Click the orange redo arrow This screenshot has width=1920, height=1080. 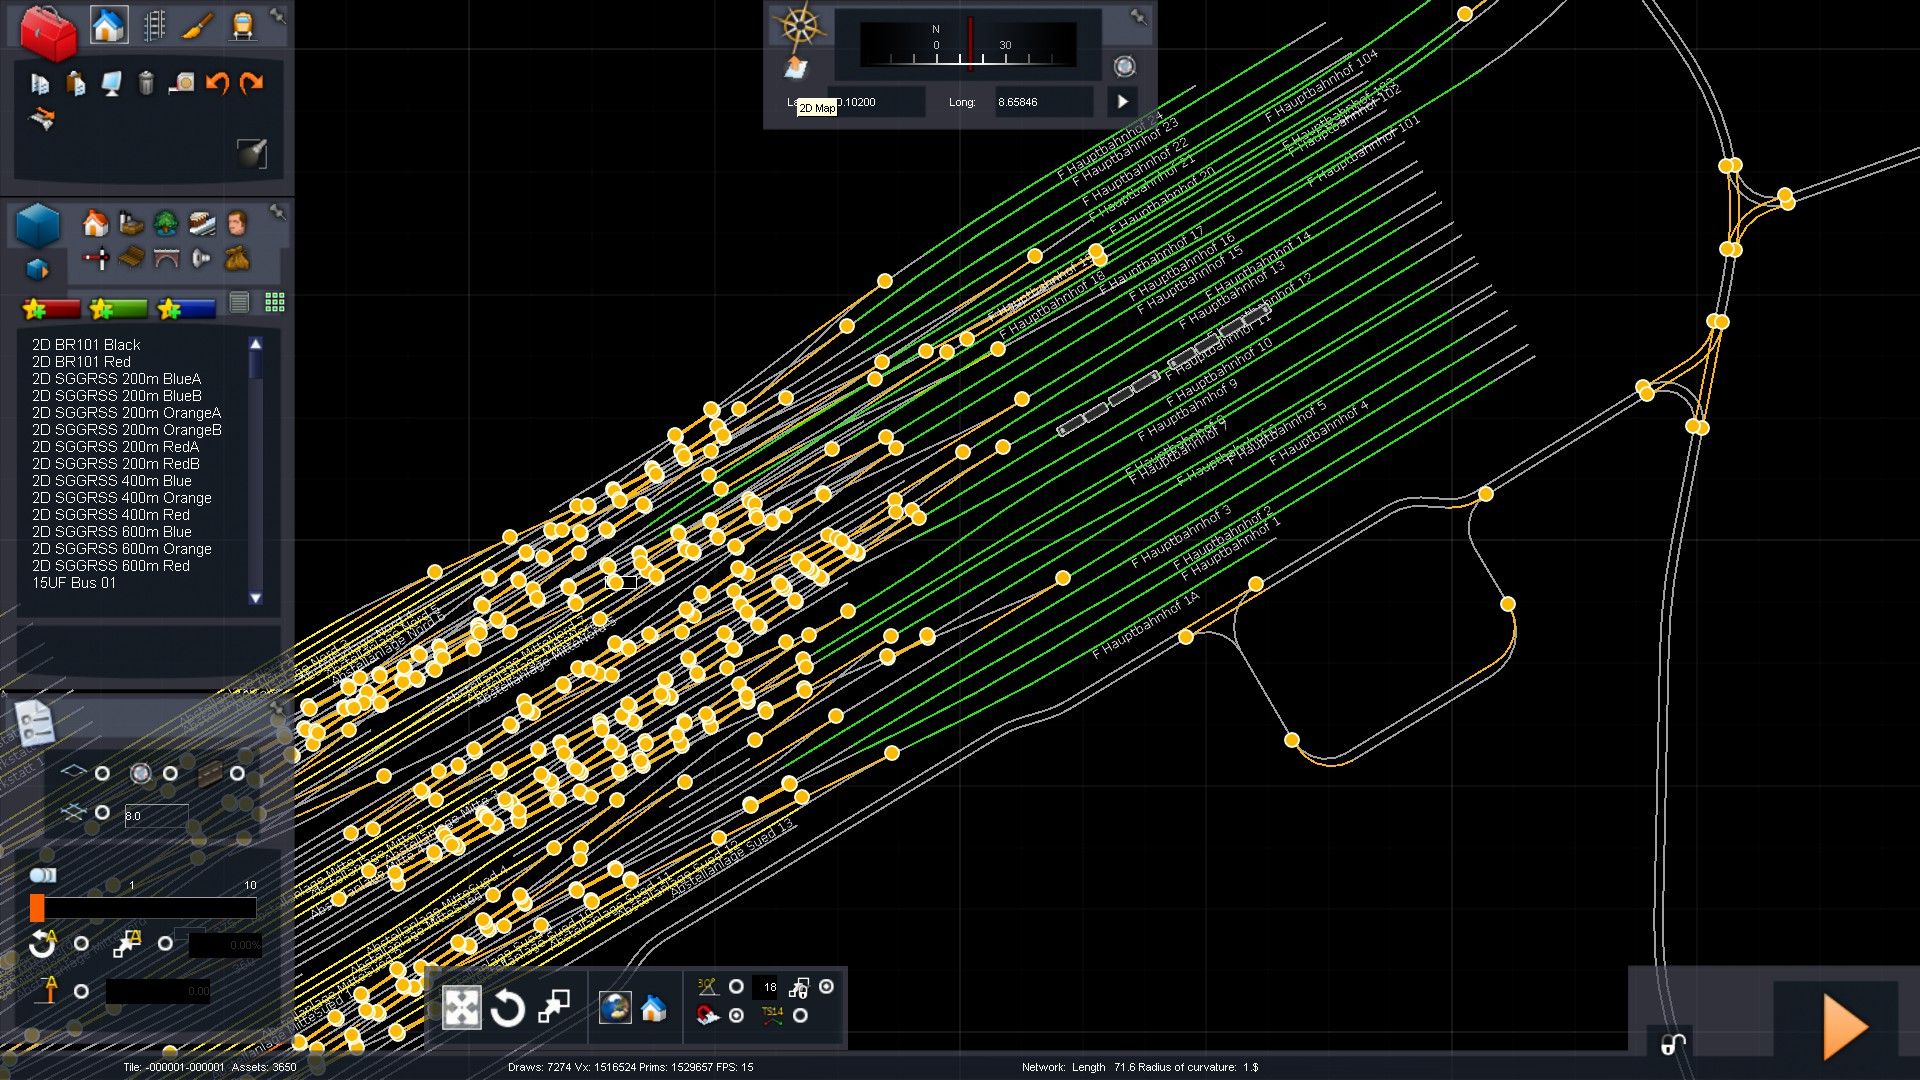click(252, 83)
